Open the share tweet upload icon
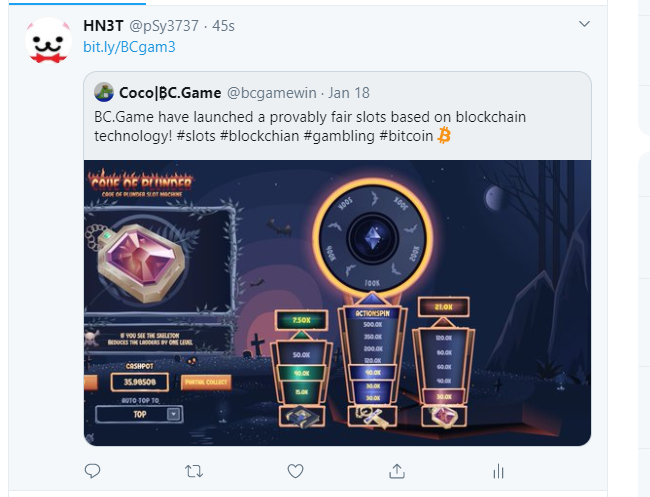Screen dimensions: 650x497 tap(397, 471)
